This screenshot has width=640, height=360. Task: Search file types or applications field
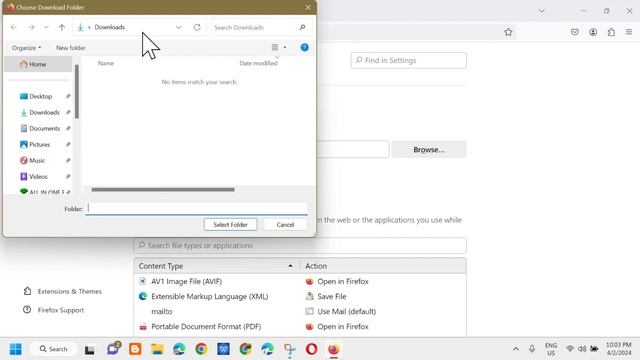click(x=300, y=245)
